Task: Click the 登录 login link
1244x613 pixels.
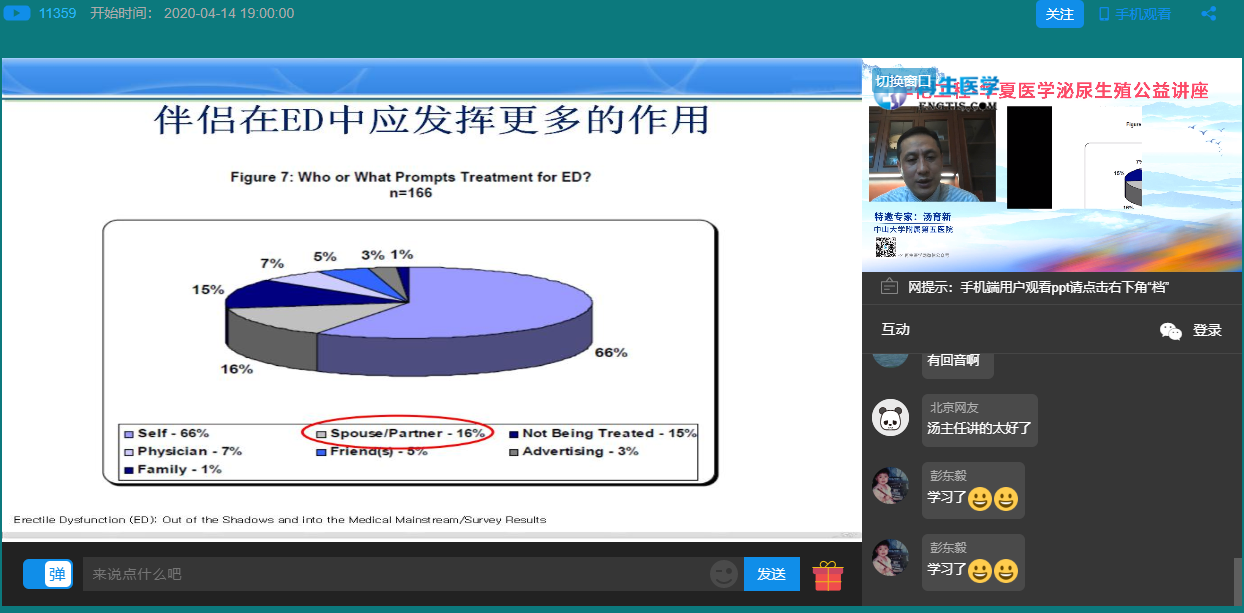Action: pyautogui.click(x=1207, y=331)
